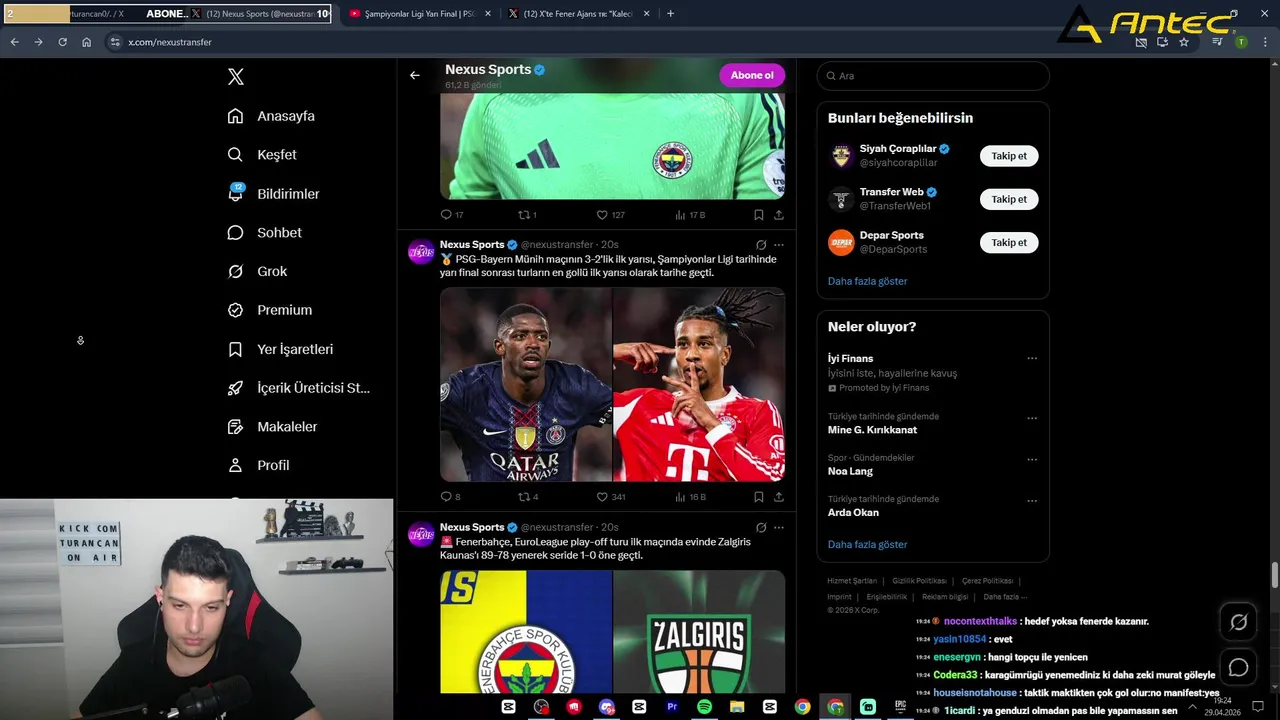
Task: Bookmark this page with the star icon
Action: pos(1184,42)
